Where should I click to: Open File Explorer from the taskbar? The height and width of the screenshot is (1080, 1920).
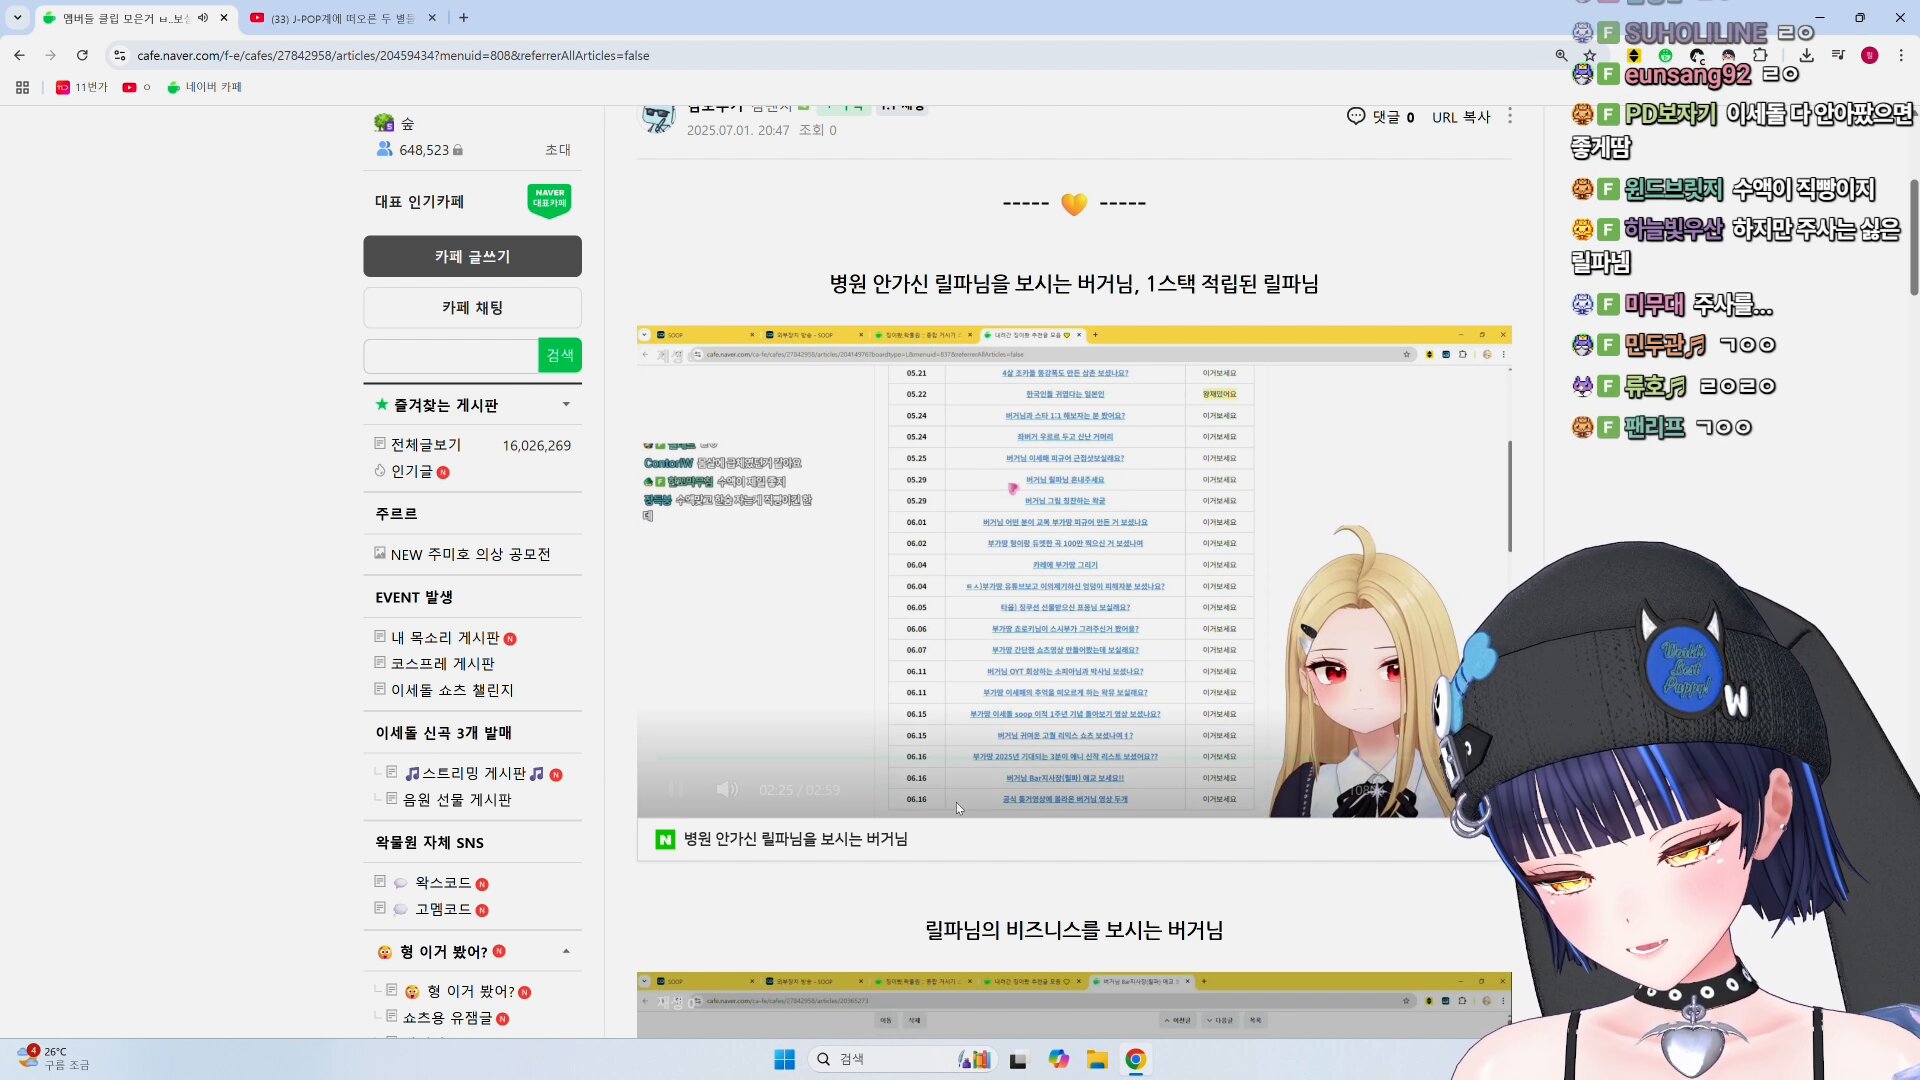click(1097, 1060)
